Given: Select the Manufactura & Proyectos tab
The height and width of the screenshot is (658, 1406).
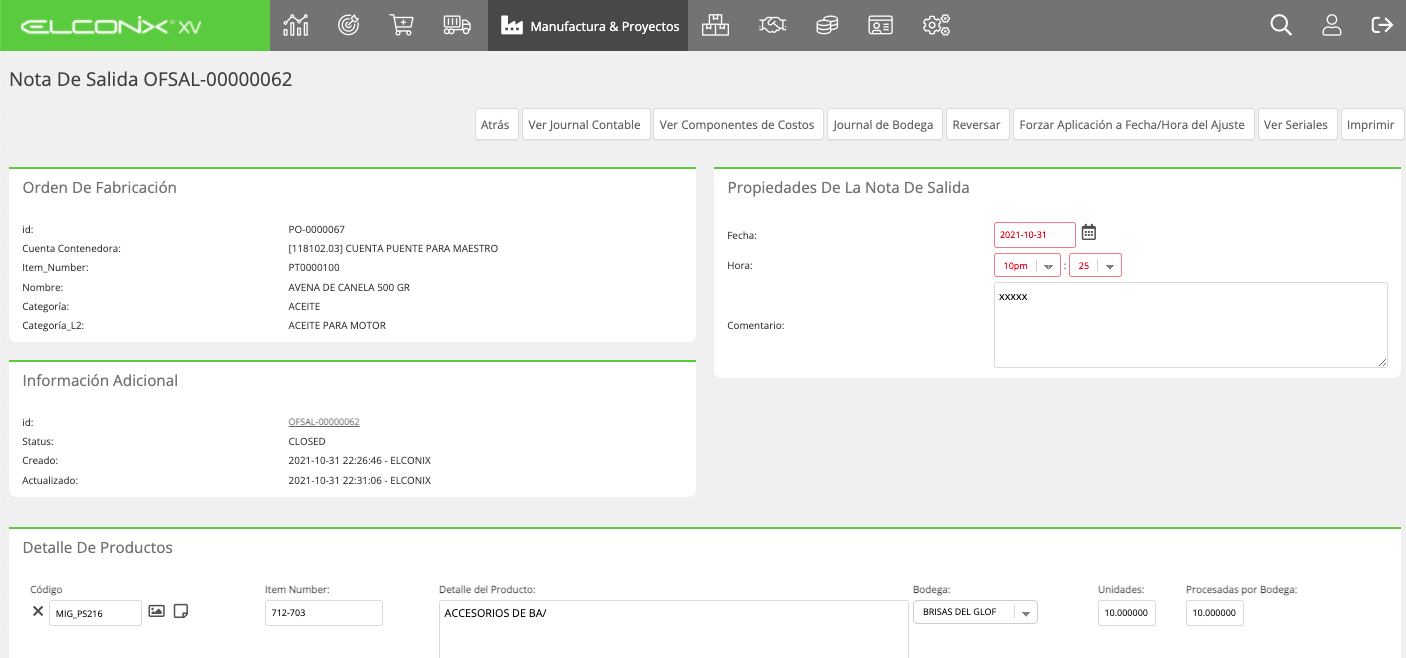Looking at the screenshot, I should click(588, 25).
